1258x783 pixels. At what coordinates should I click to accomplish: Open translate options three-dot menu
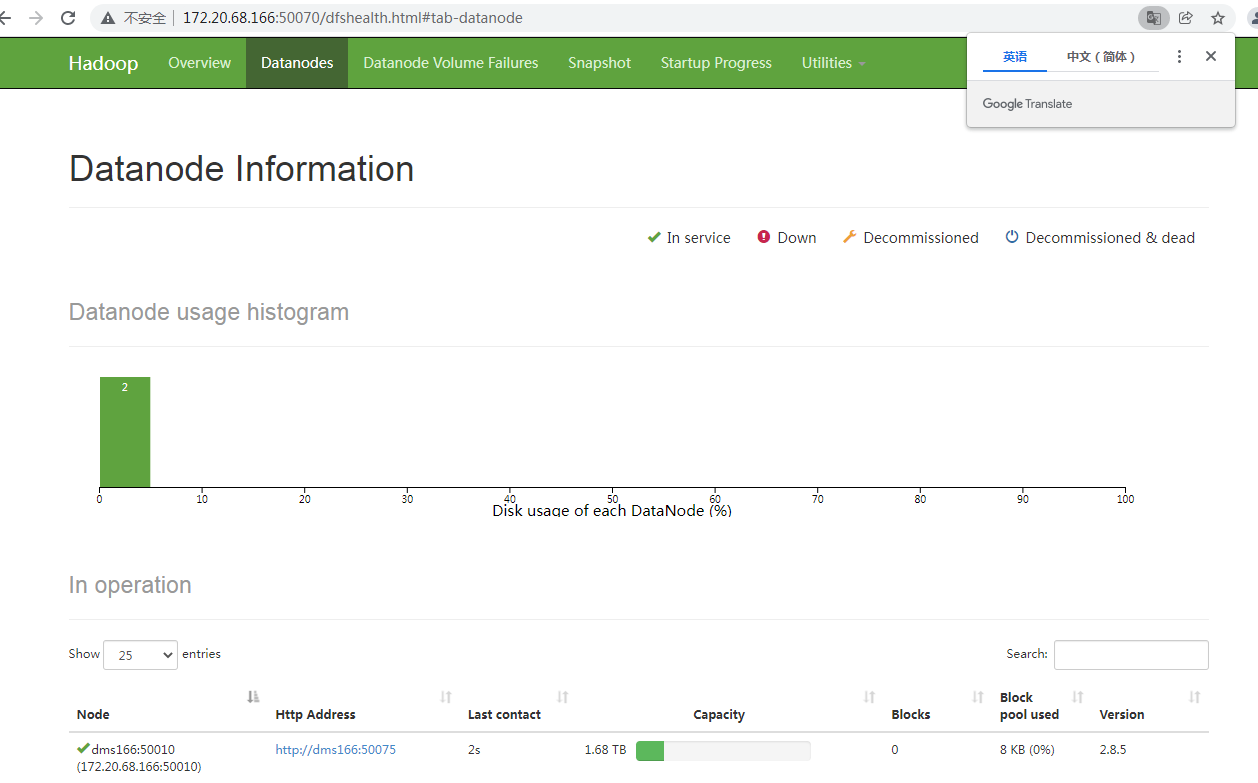[1180, 57]
